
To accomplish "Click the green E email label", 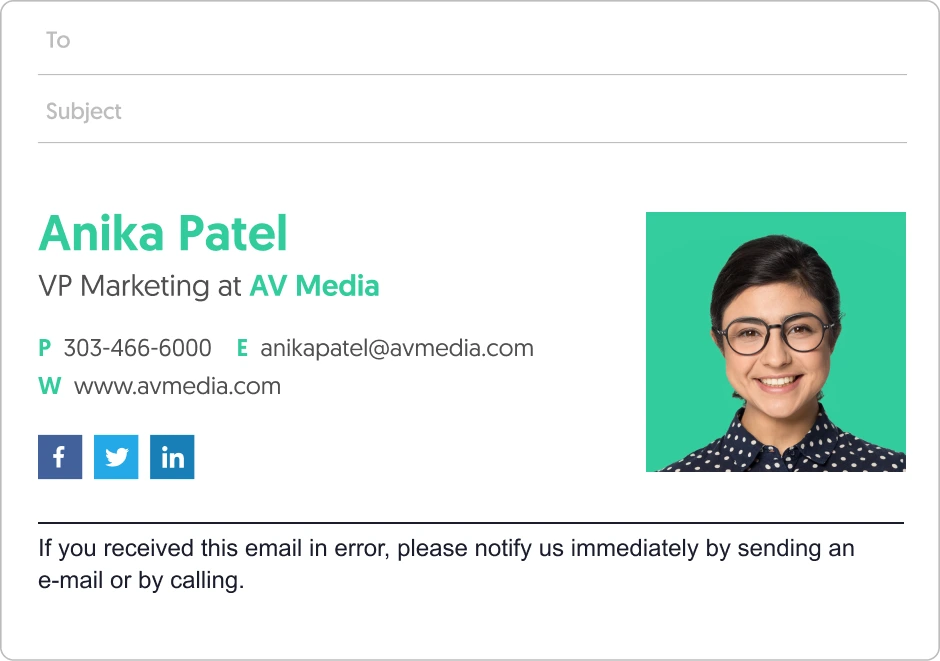I will [x=242, y=348].
